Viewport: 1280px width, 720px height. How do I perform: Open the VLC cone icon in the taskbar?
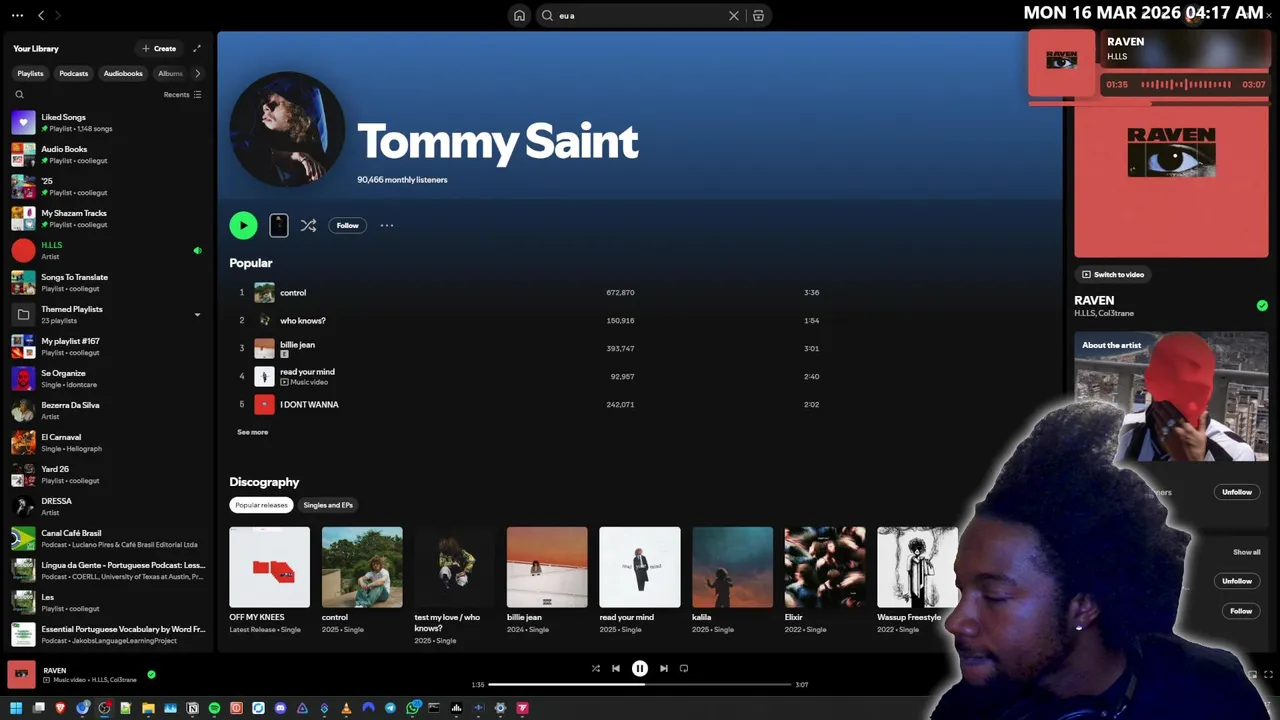(x=346, y=708)
